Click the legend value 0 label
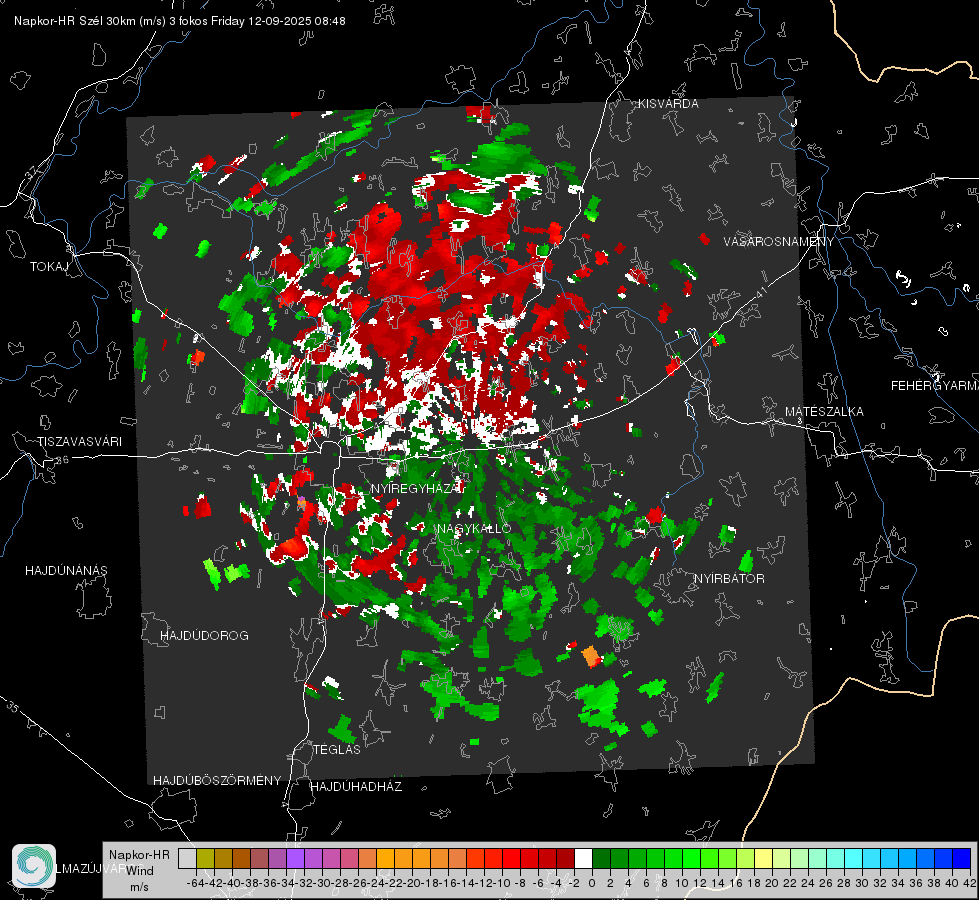Screen dimensions: 979x900 coord(592,883)
